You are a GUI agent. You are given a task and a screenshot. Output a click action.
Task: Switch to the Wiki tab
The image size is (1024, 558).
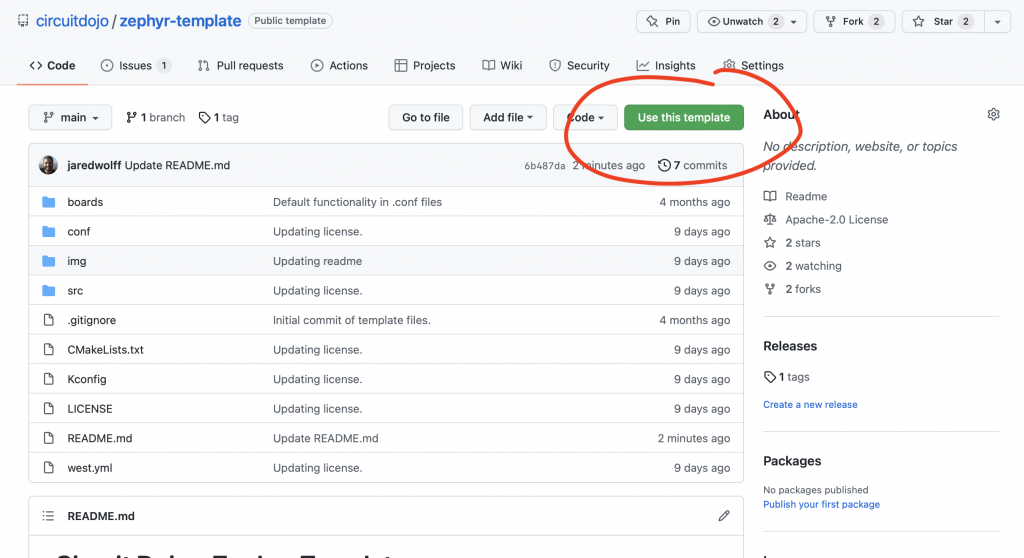click(x=502, y=65)
